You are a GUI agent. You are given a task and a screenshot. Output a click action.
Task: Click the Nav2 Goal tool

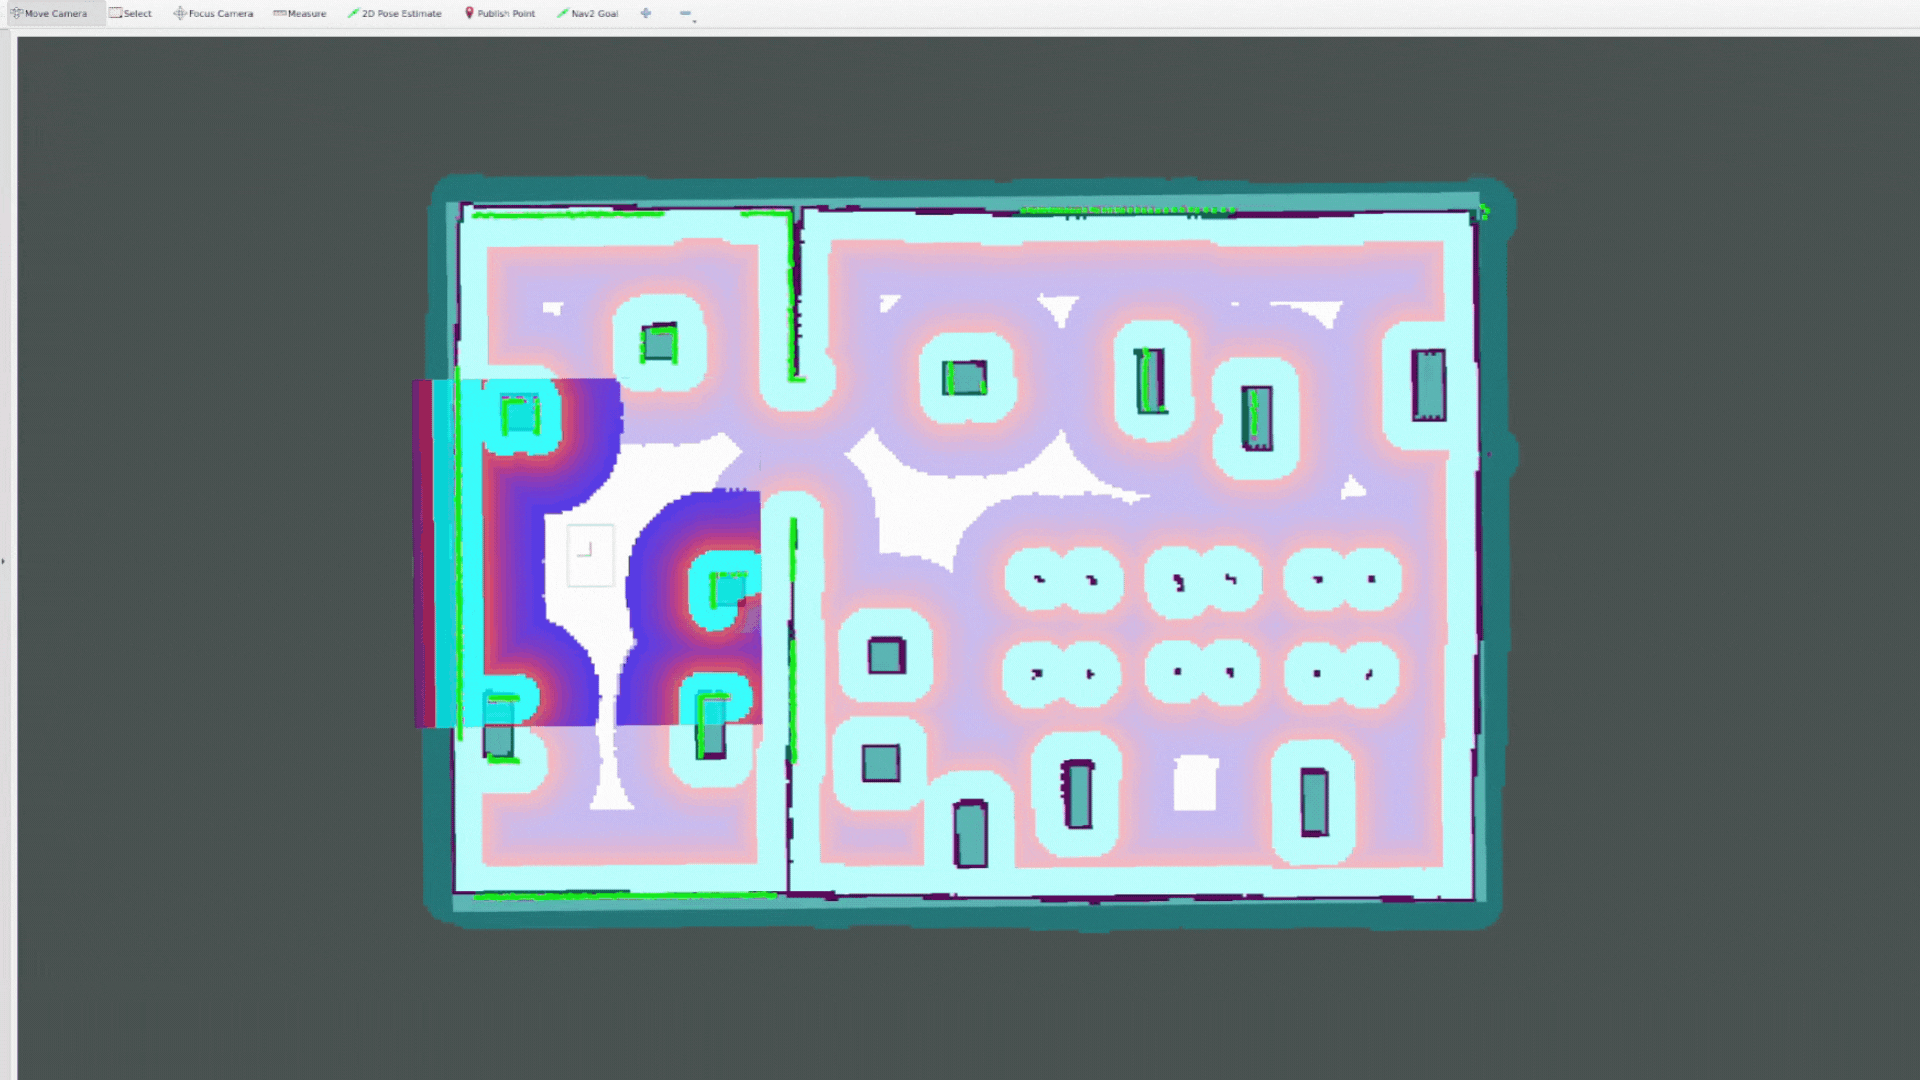[588, 13]
